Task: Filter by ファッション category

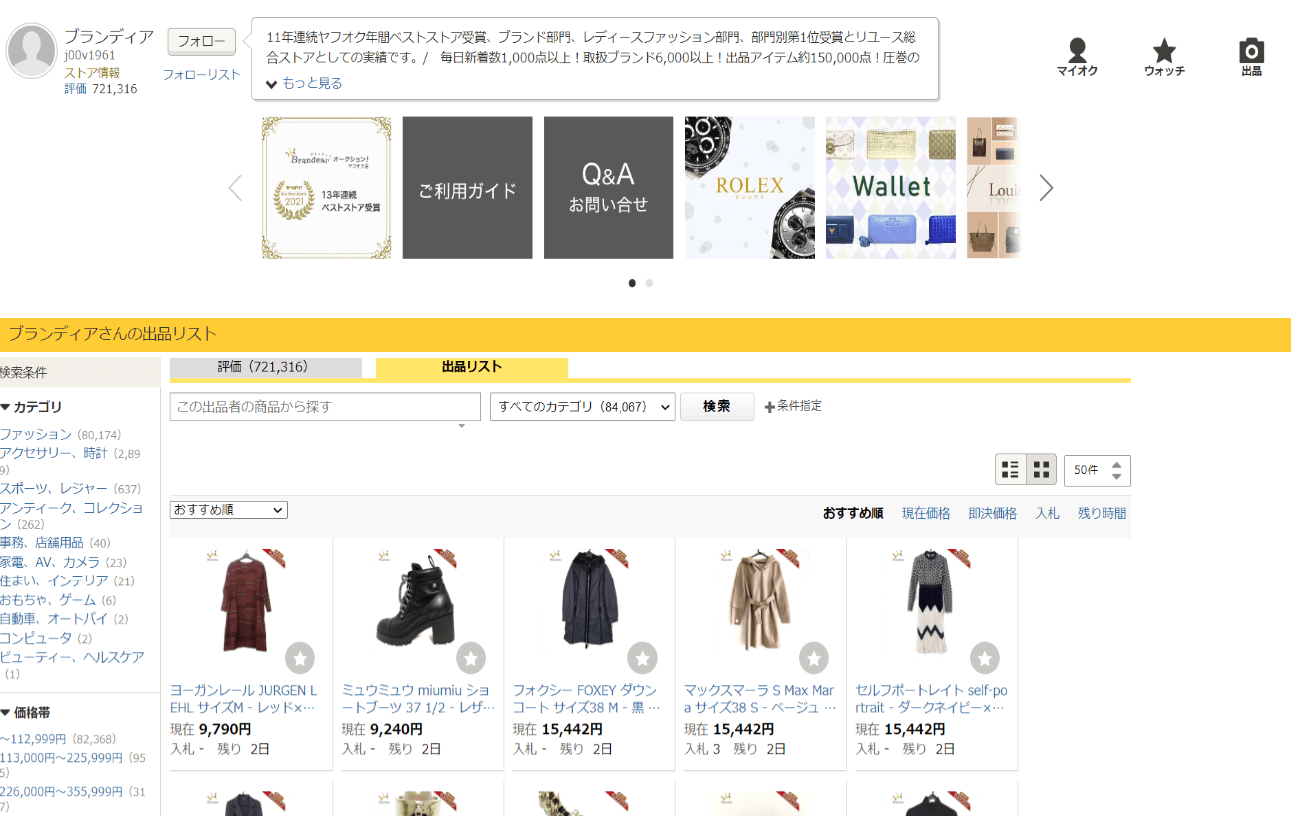Action: pyautogui.click(x=36, y=435)
